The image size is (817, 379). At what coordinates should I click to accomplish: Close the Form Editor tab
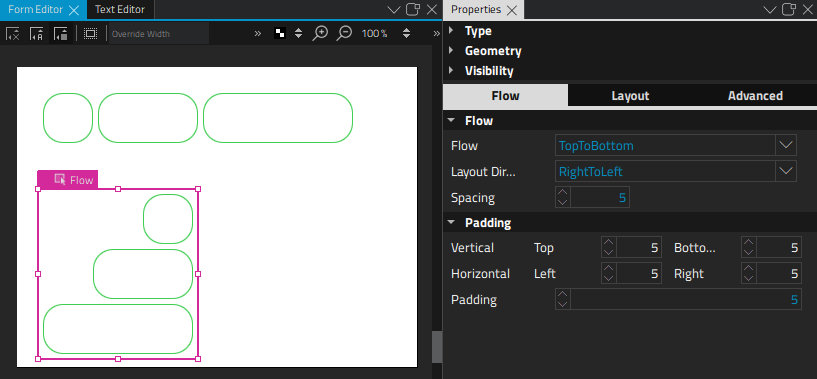pyautogui.click(x=74, y=10)
